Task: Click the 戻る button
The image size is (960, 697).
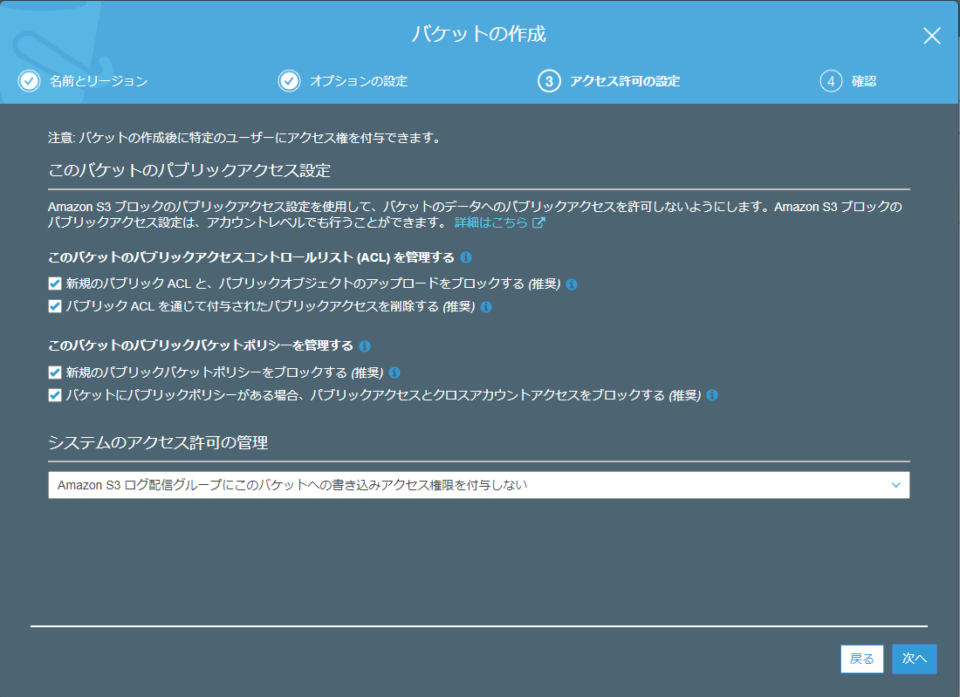Action: tap(862, 659)
